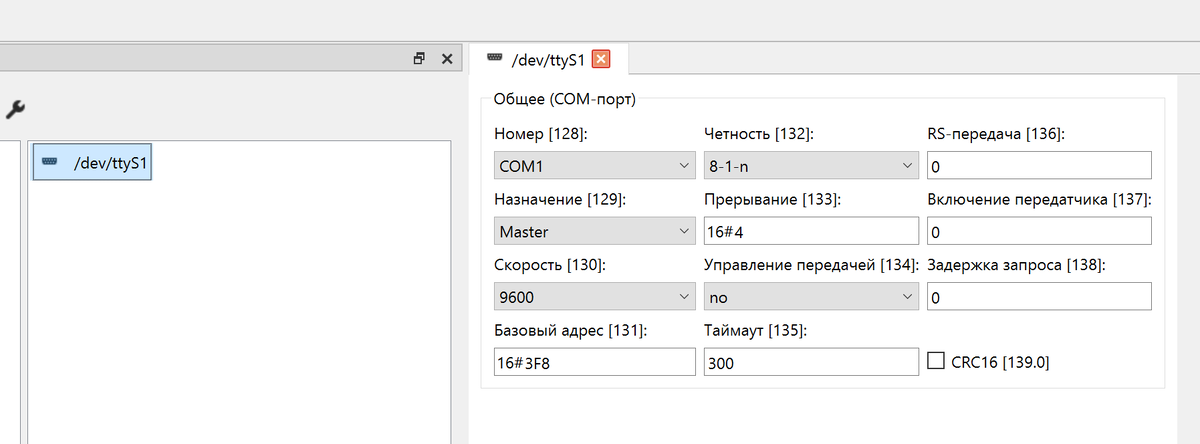
Task: Close the /dev/ttyS1 tab with red X
Action: pyautogui.click(x=601, y=59)
